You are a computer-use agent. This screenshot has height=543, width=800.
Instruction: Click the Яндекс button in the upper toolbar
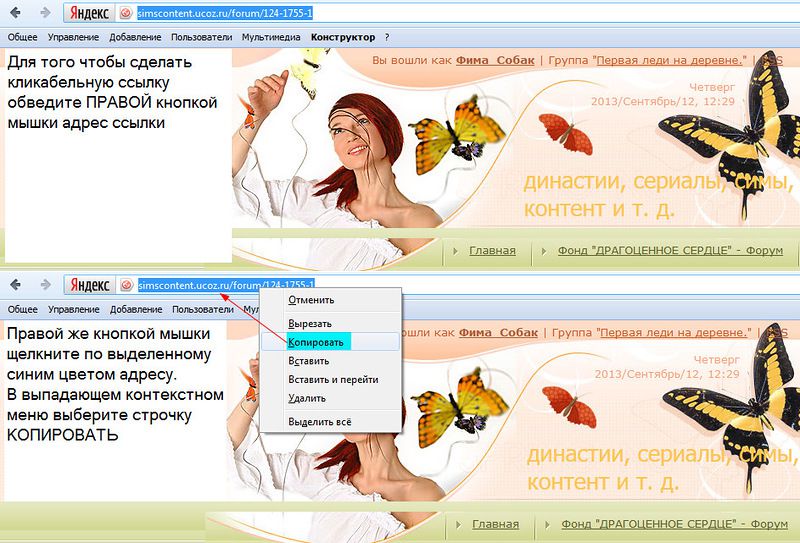click(x=88, y=14)
